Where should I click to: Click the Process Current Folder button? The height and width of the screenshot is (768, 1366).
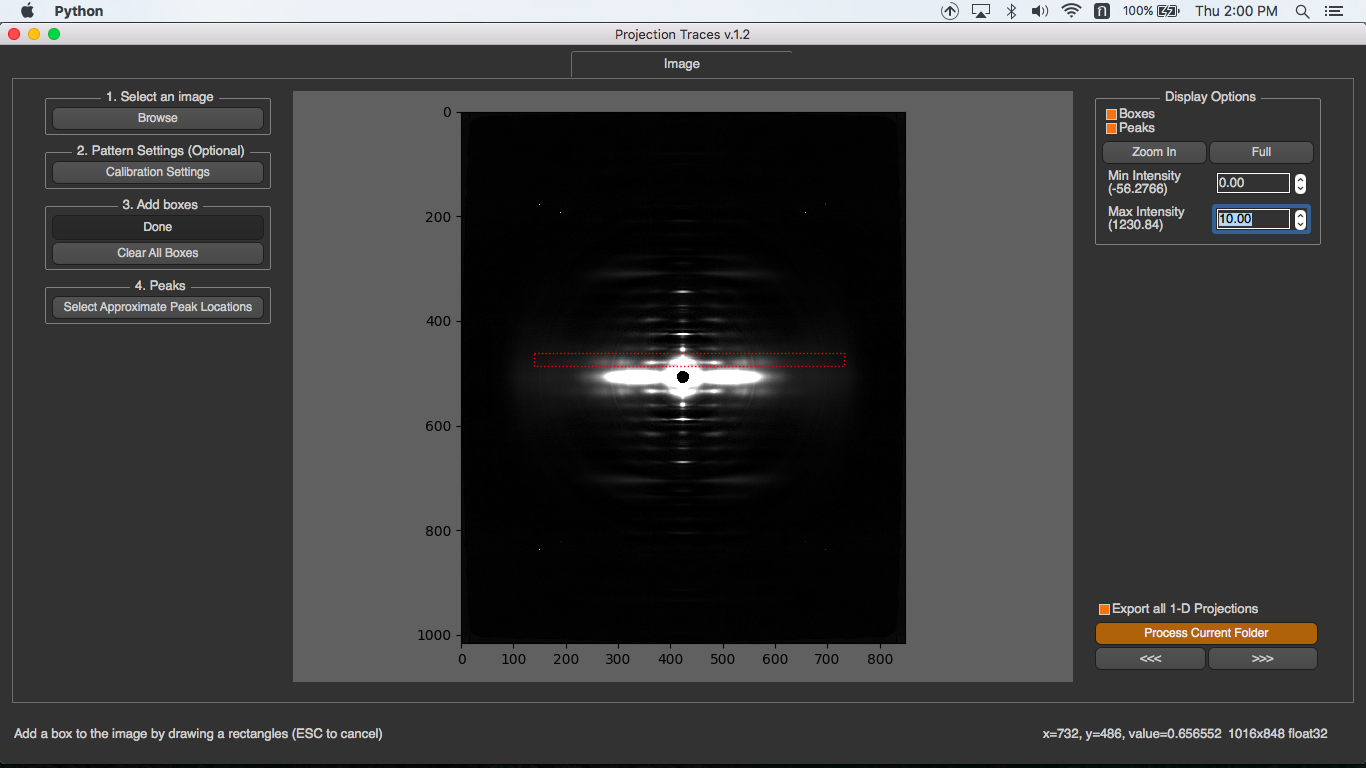tap(1206, 633)
